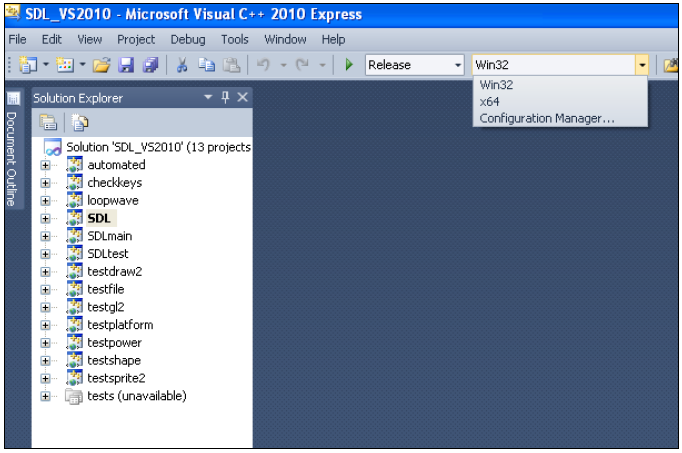Open the Document Outline side tab
682x453 pixels.
coord(13,150)
